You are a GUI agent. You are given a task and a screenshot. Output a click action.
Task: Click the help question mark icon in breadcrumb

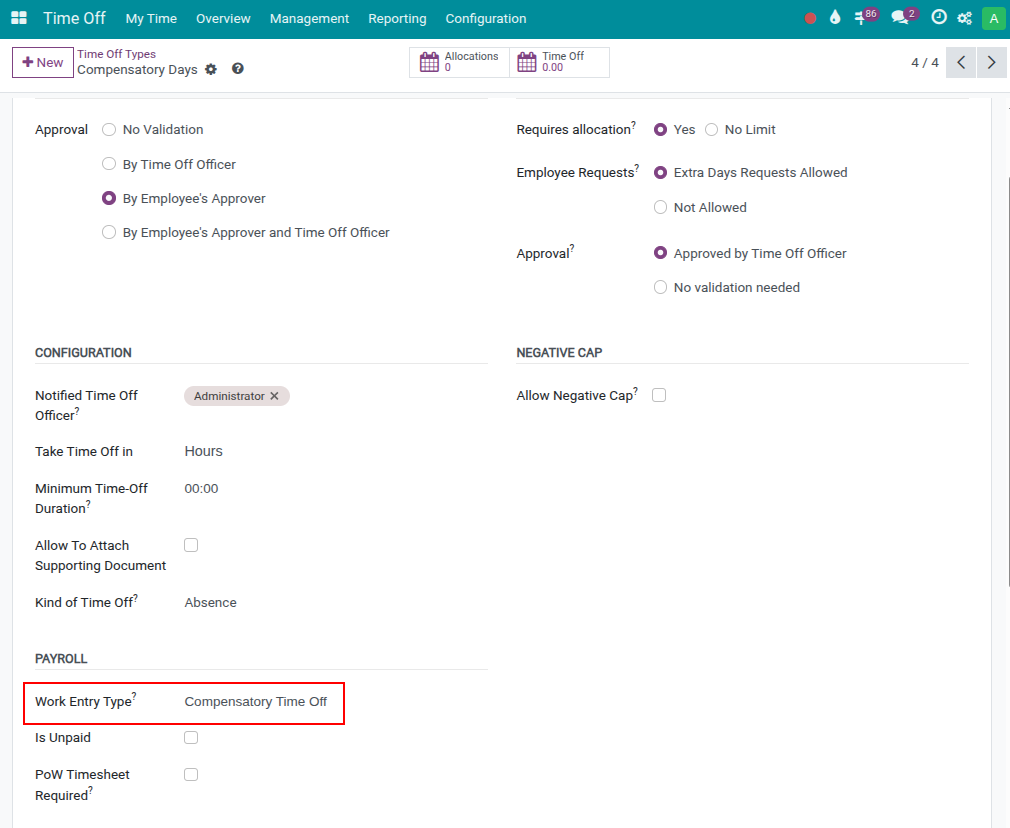tap(238, 69)
